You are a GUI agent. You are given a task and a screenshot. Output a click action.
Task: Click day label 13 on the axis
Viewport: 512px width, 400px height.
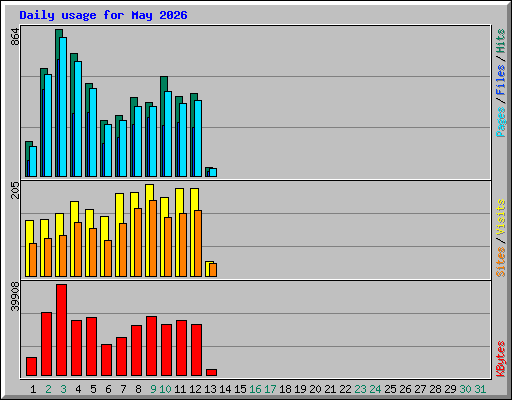[x=210, y=389]
